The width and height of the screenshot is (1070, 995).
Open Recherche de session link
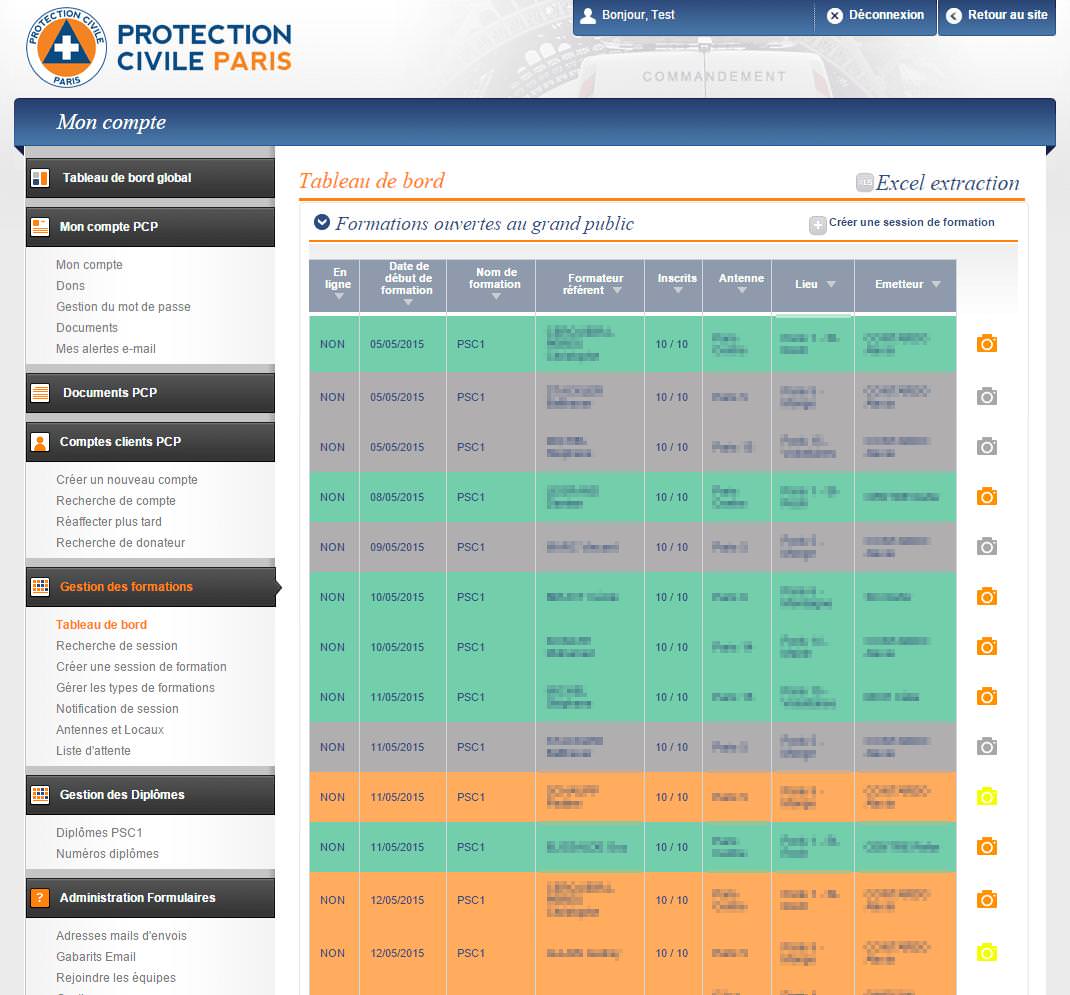[x=117, y=646]
